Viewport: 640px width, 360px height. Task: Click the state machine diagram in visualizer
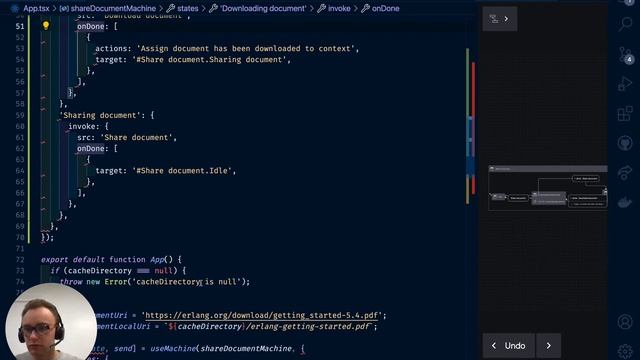point(548,188)
